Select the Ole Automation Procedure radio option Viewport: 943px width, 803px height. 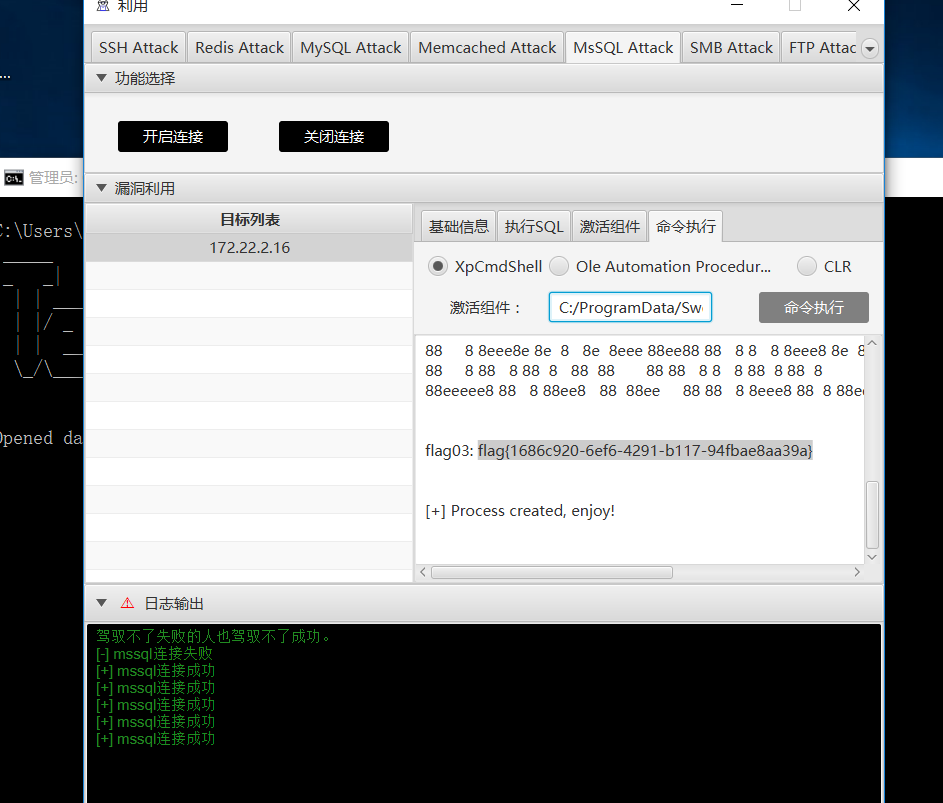pyautogui.click(x=559, y=266)
